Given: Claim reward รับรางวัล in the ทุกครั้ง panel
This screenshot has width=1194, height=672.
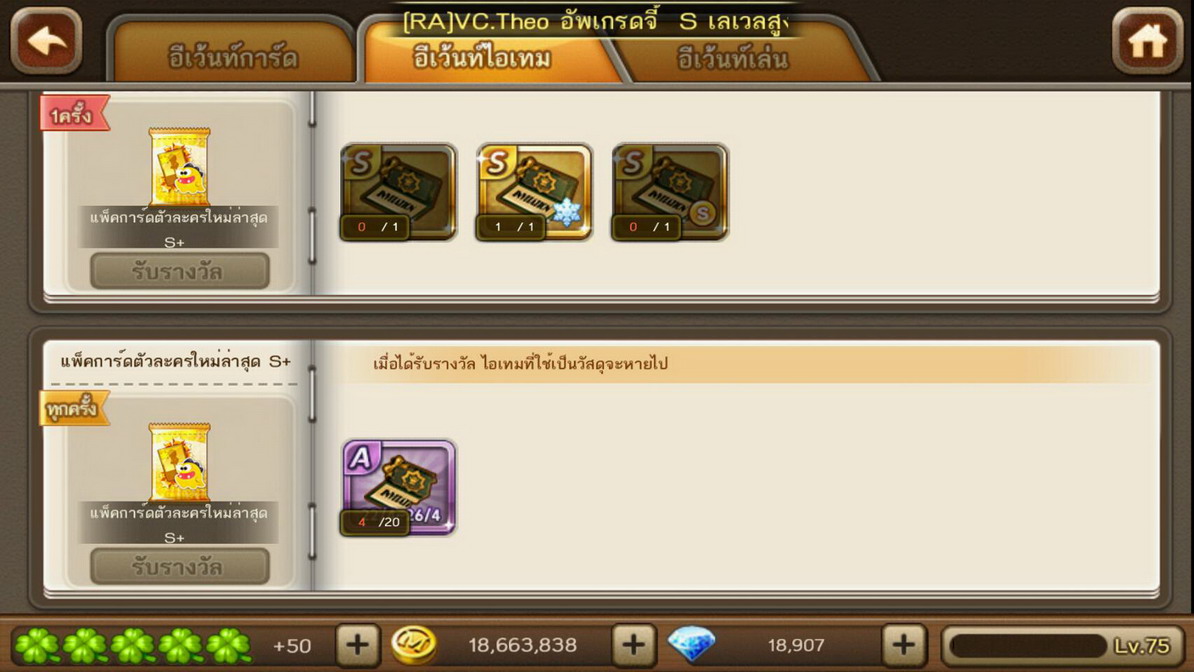Looking at the screenshot, I should pyautogui.click(x=180, y=567).
